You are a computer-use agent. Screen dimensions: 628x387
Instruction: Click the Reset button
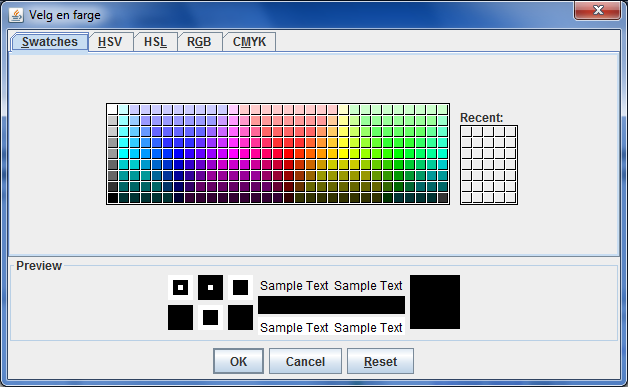[x=380, y=361]
